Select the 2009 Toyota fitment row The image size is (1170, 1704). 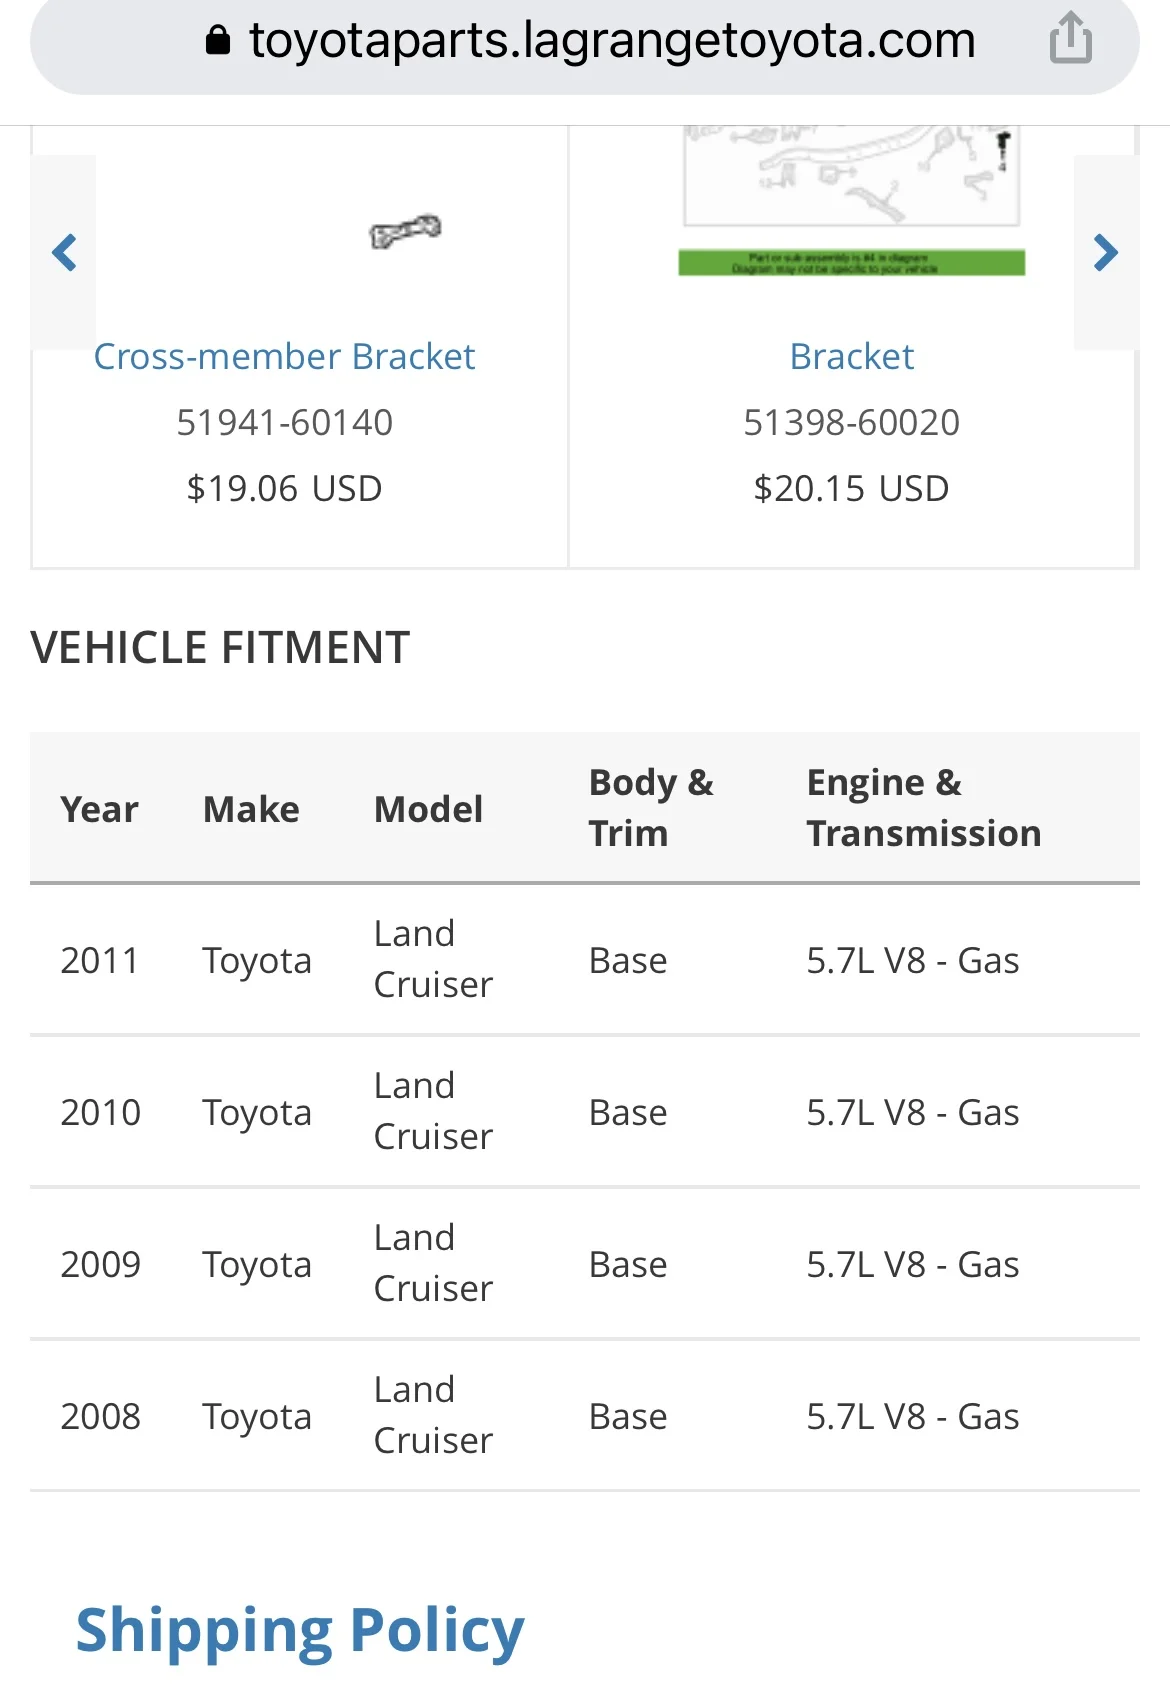[x=584, y=1264]
